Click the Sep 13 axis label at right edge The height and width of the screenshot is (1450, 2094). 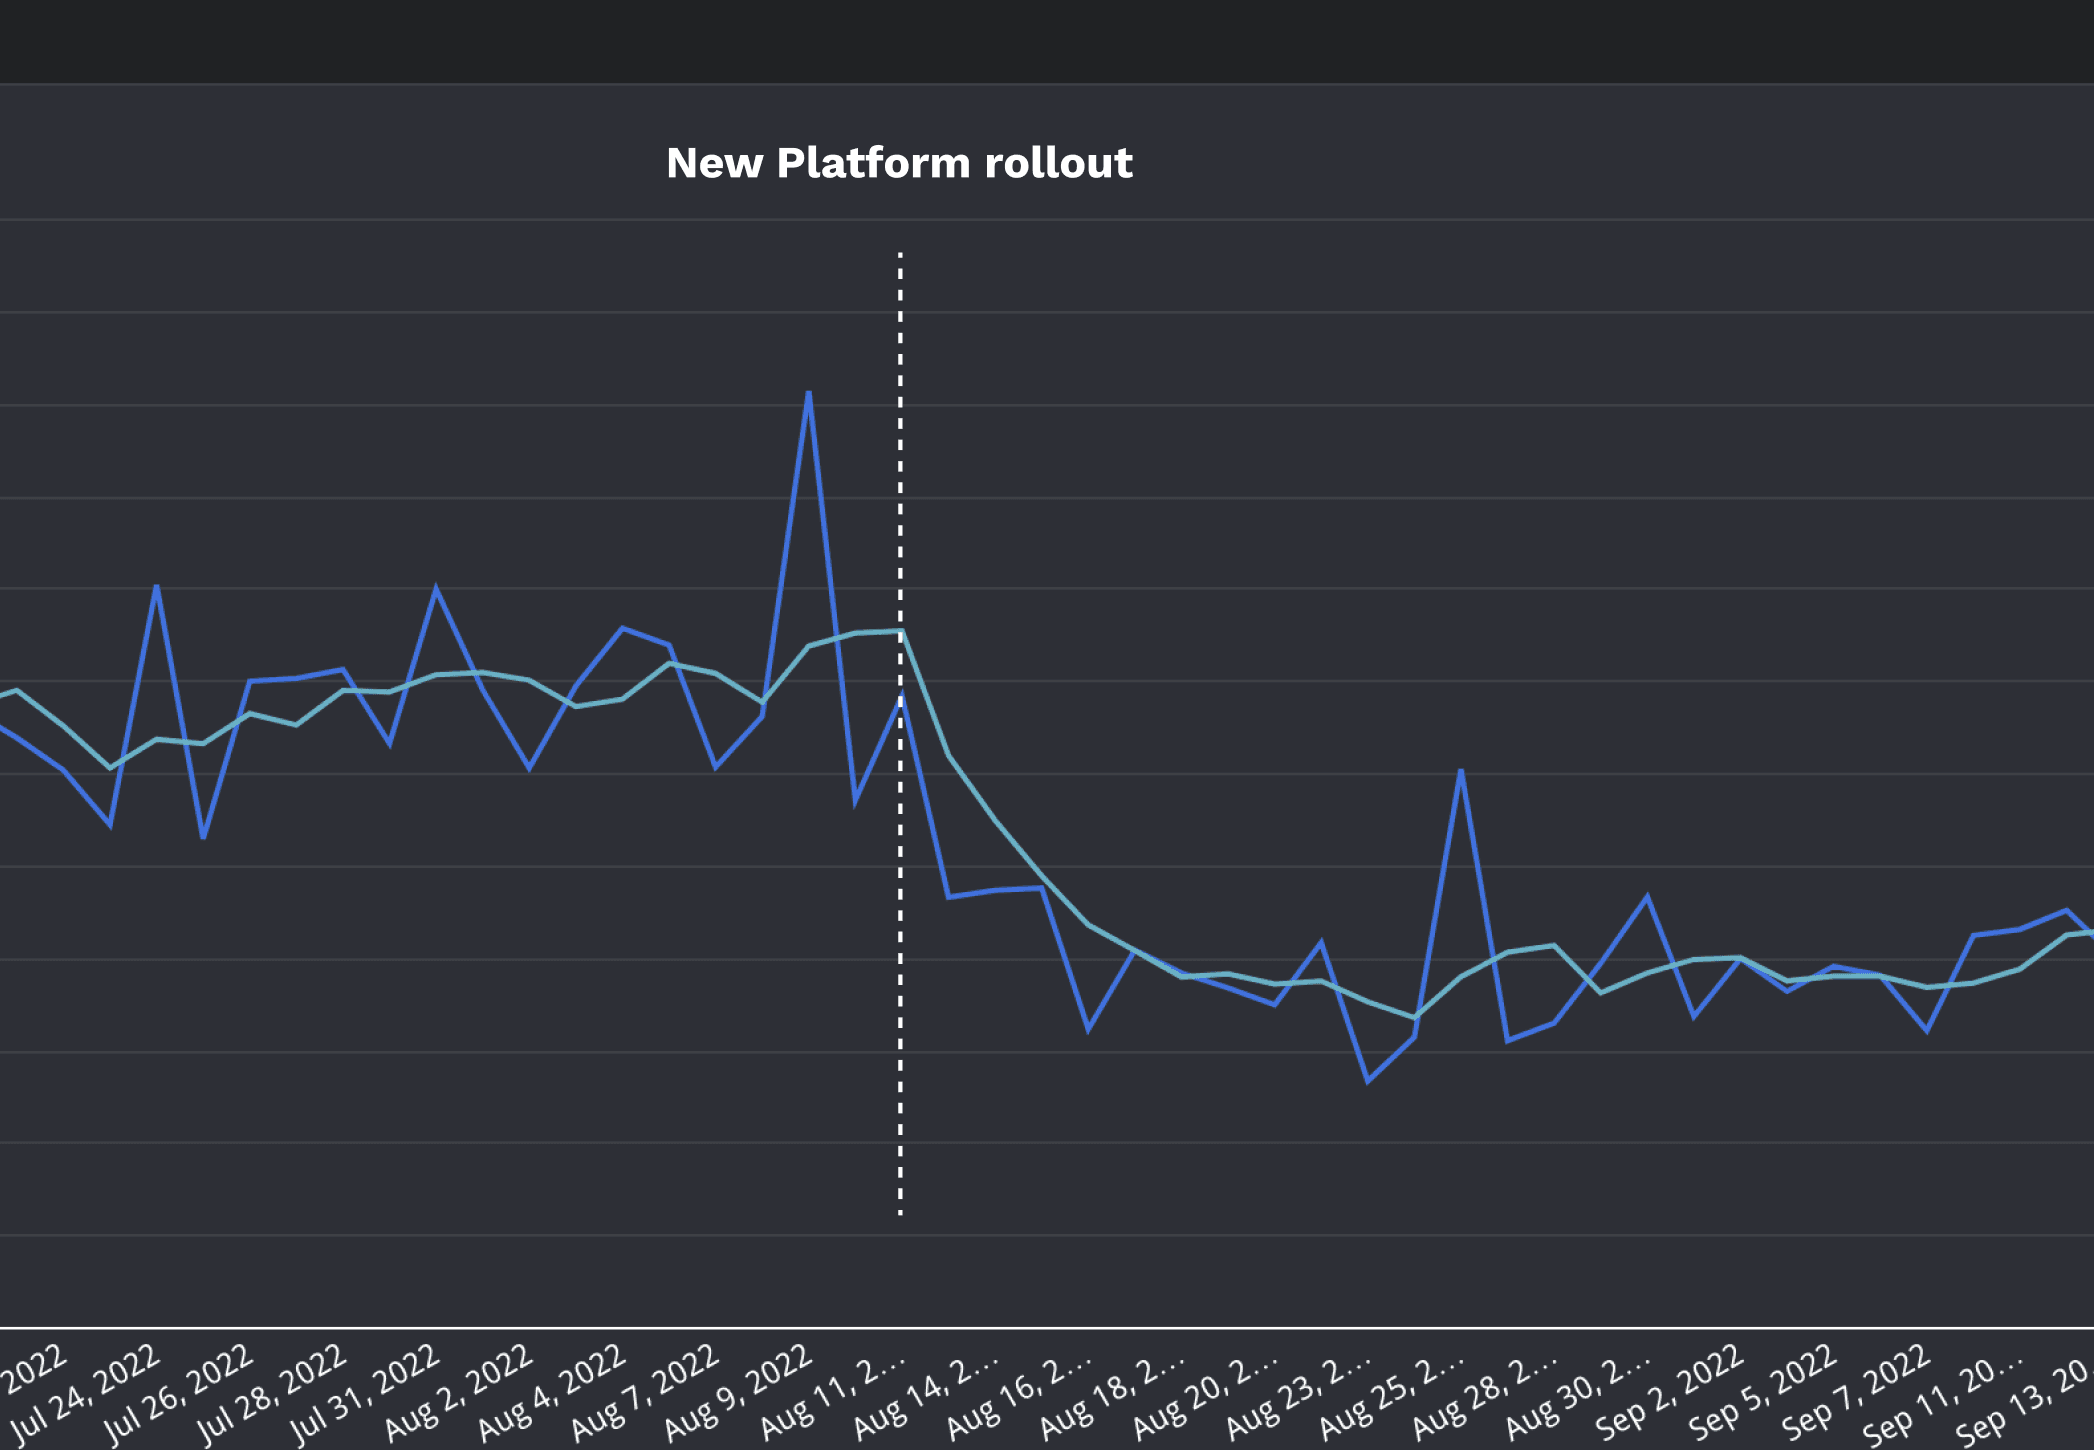(2030, 1400)
